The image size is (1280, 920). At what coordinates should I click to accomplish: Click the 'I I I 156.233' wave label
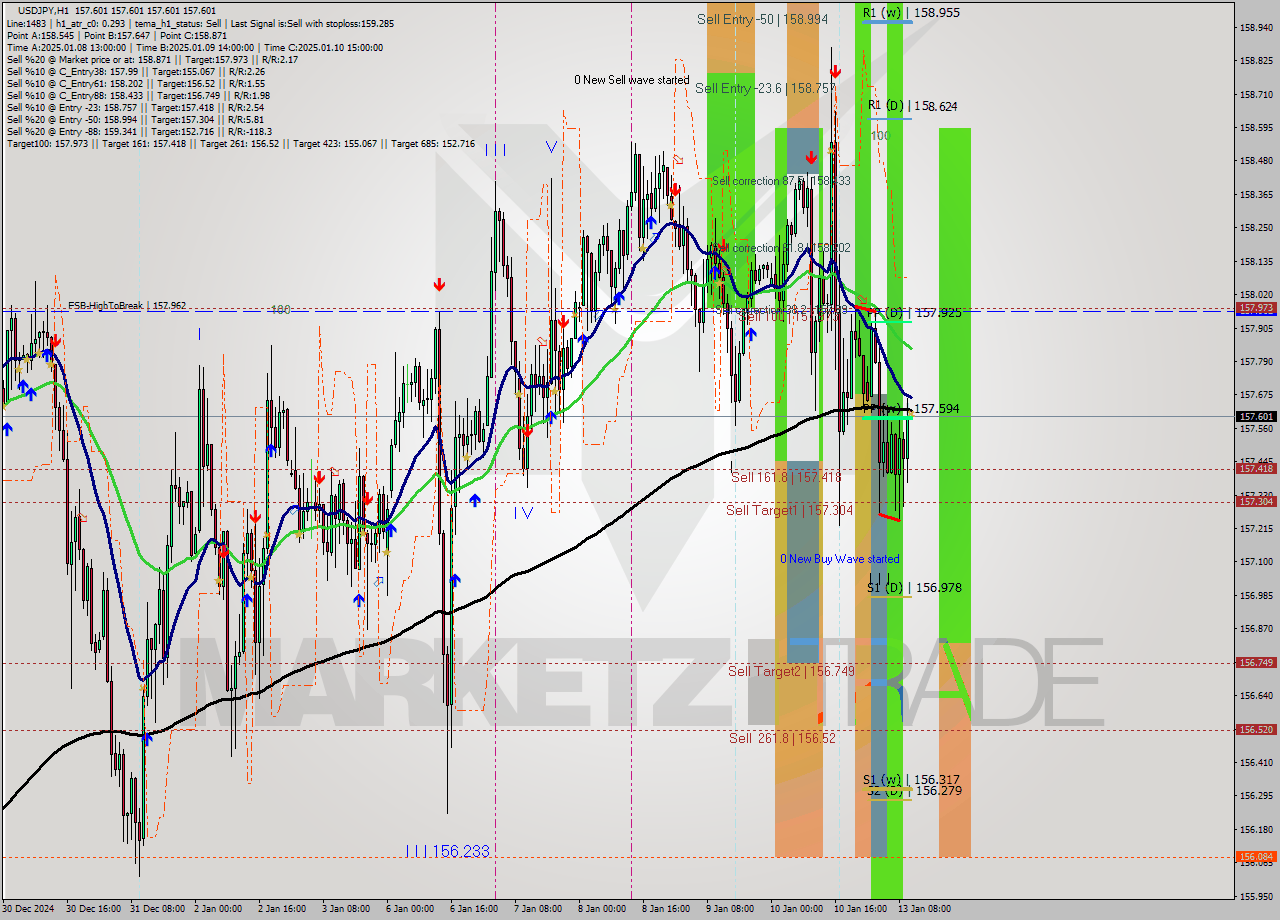click(448, 851)
